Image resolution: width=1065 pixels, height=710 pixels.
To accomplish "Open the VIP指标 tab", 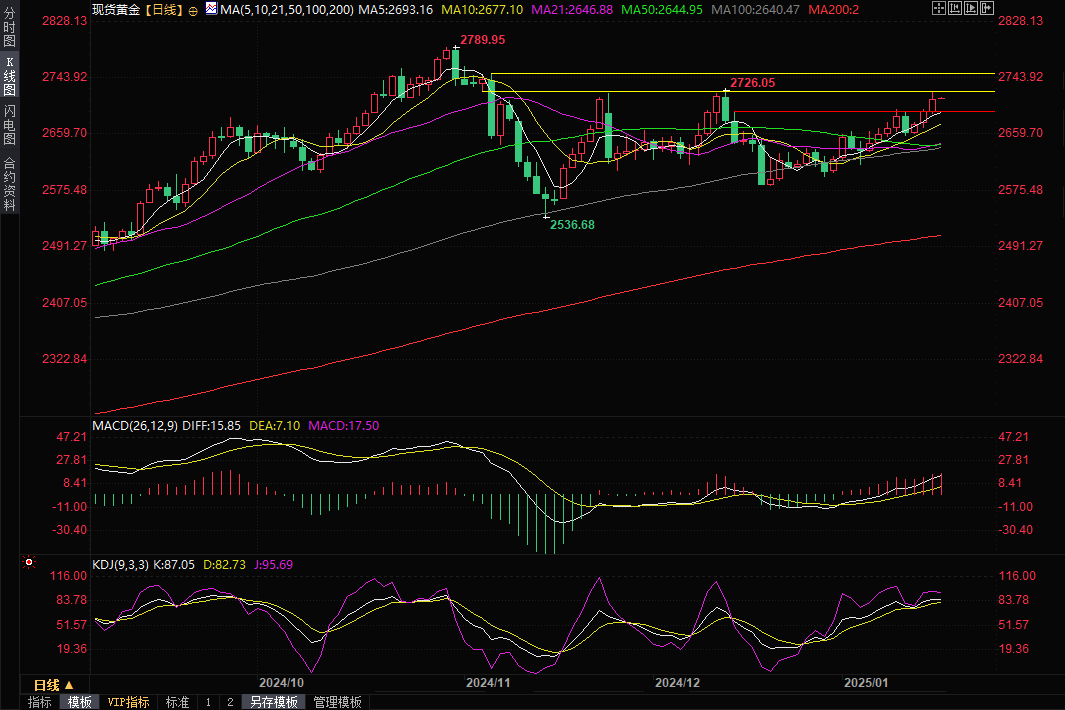I will tap(129, 702).
